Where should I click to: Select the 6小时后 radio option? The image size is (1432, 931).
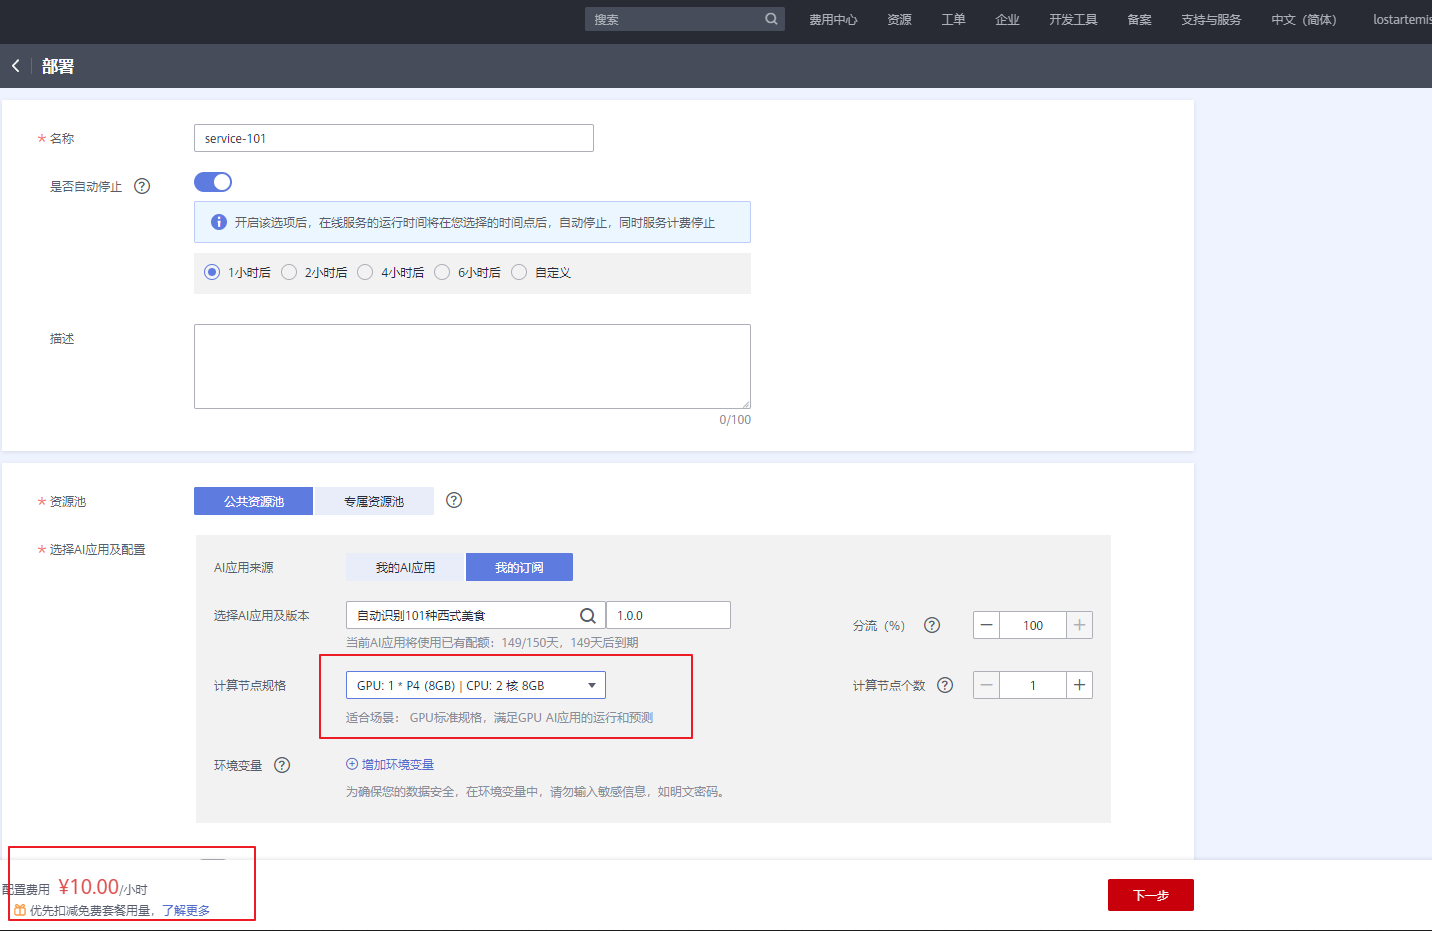click(x=442, y=272)
